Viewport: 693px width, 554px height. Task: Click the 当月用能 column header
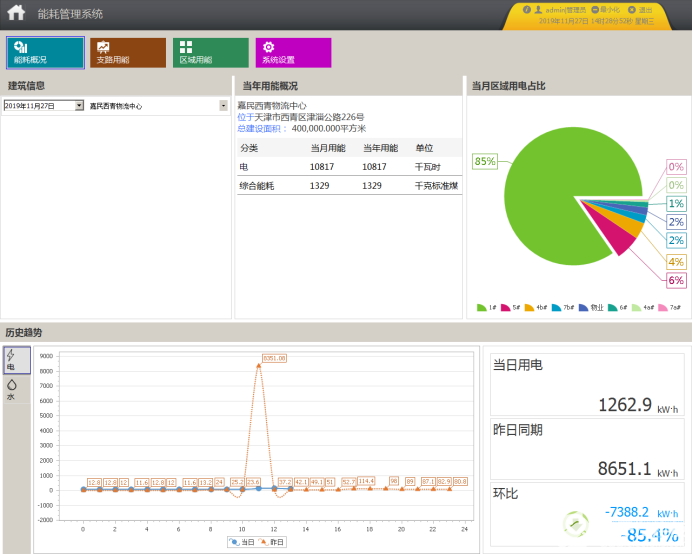[327, 148]
